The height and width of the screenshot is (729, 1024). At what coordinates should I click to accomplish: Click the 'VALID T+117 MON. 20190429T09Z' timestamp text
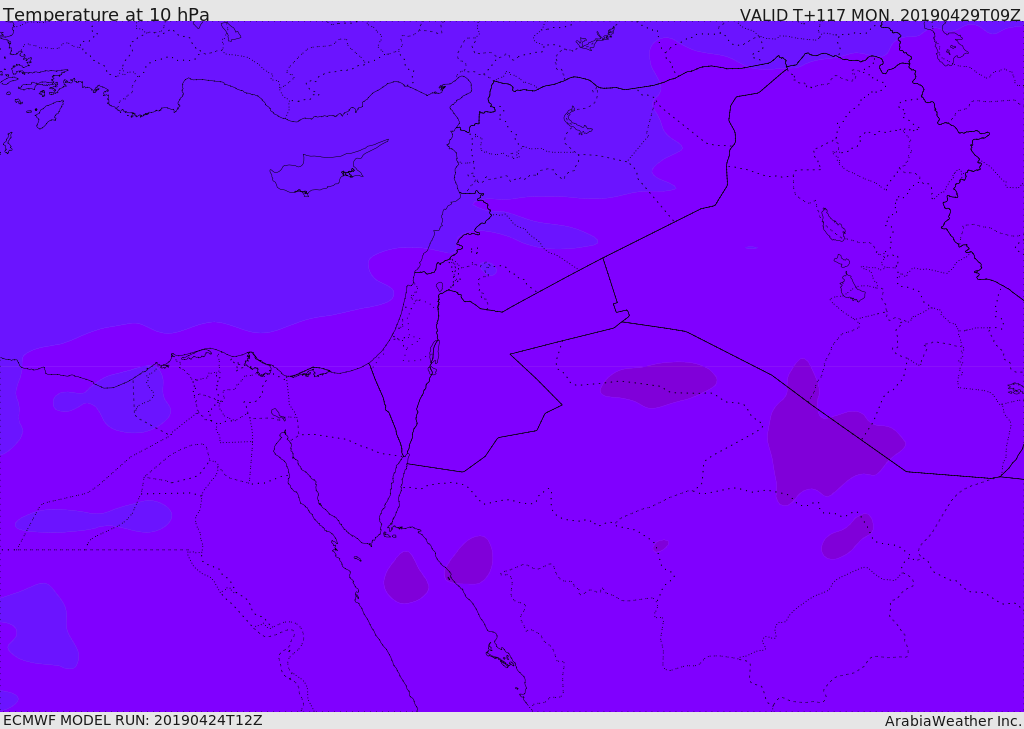[x=880, y=14]
